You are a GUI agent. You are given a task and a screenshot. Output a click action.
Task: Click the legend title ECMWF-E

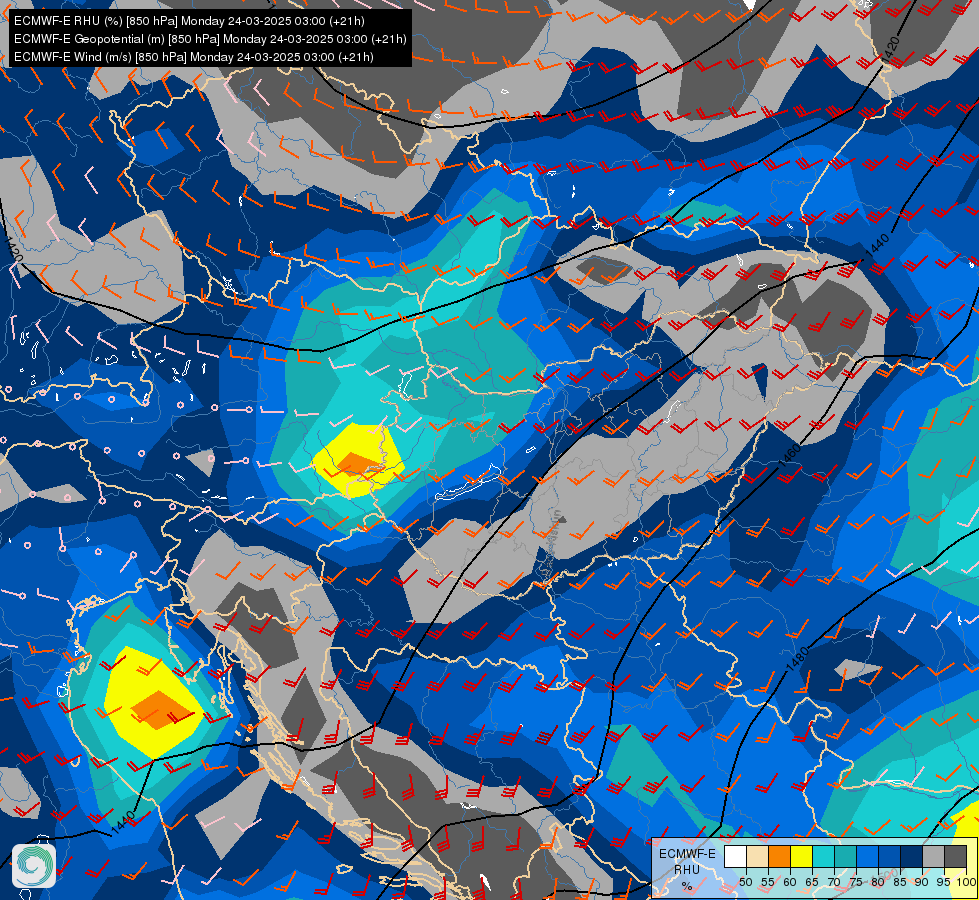click(x=687, y=854)
